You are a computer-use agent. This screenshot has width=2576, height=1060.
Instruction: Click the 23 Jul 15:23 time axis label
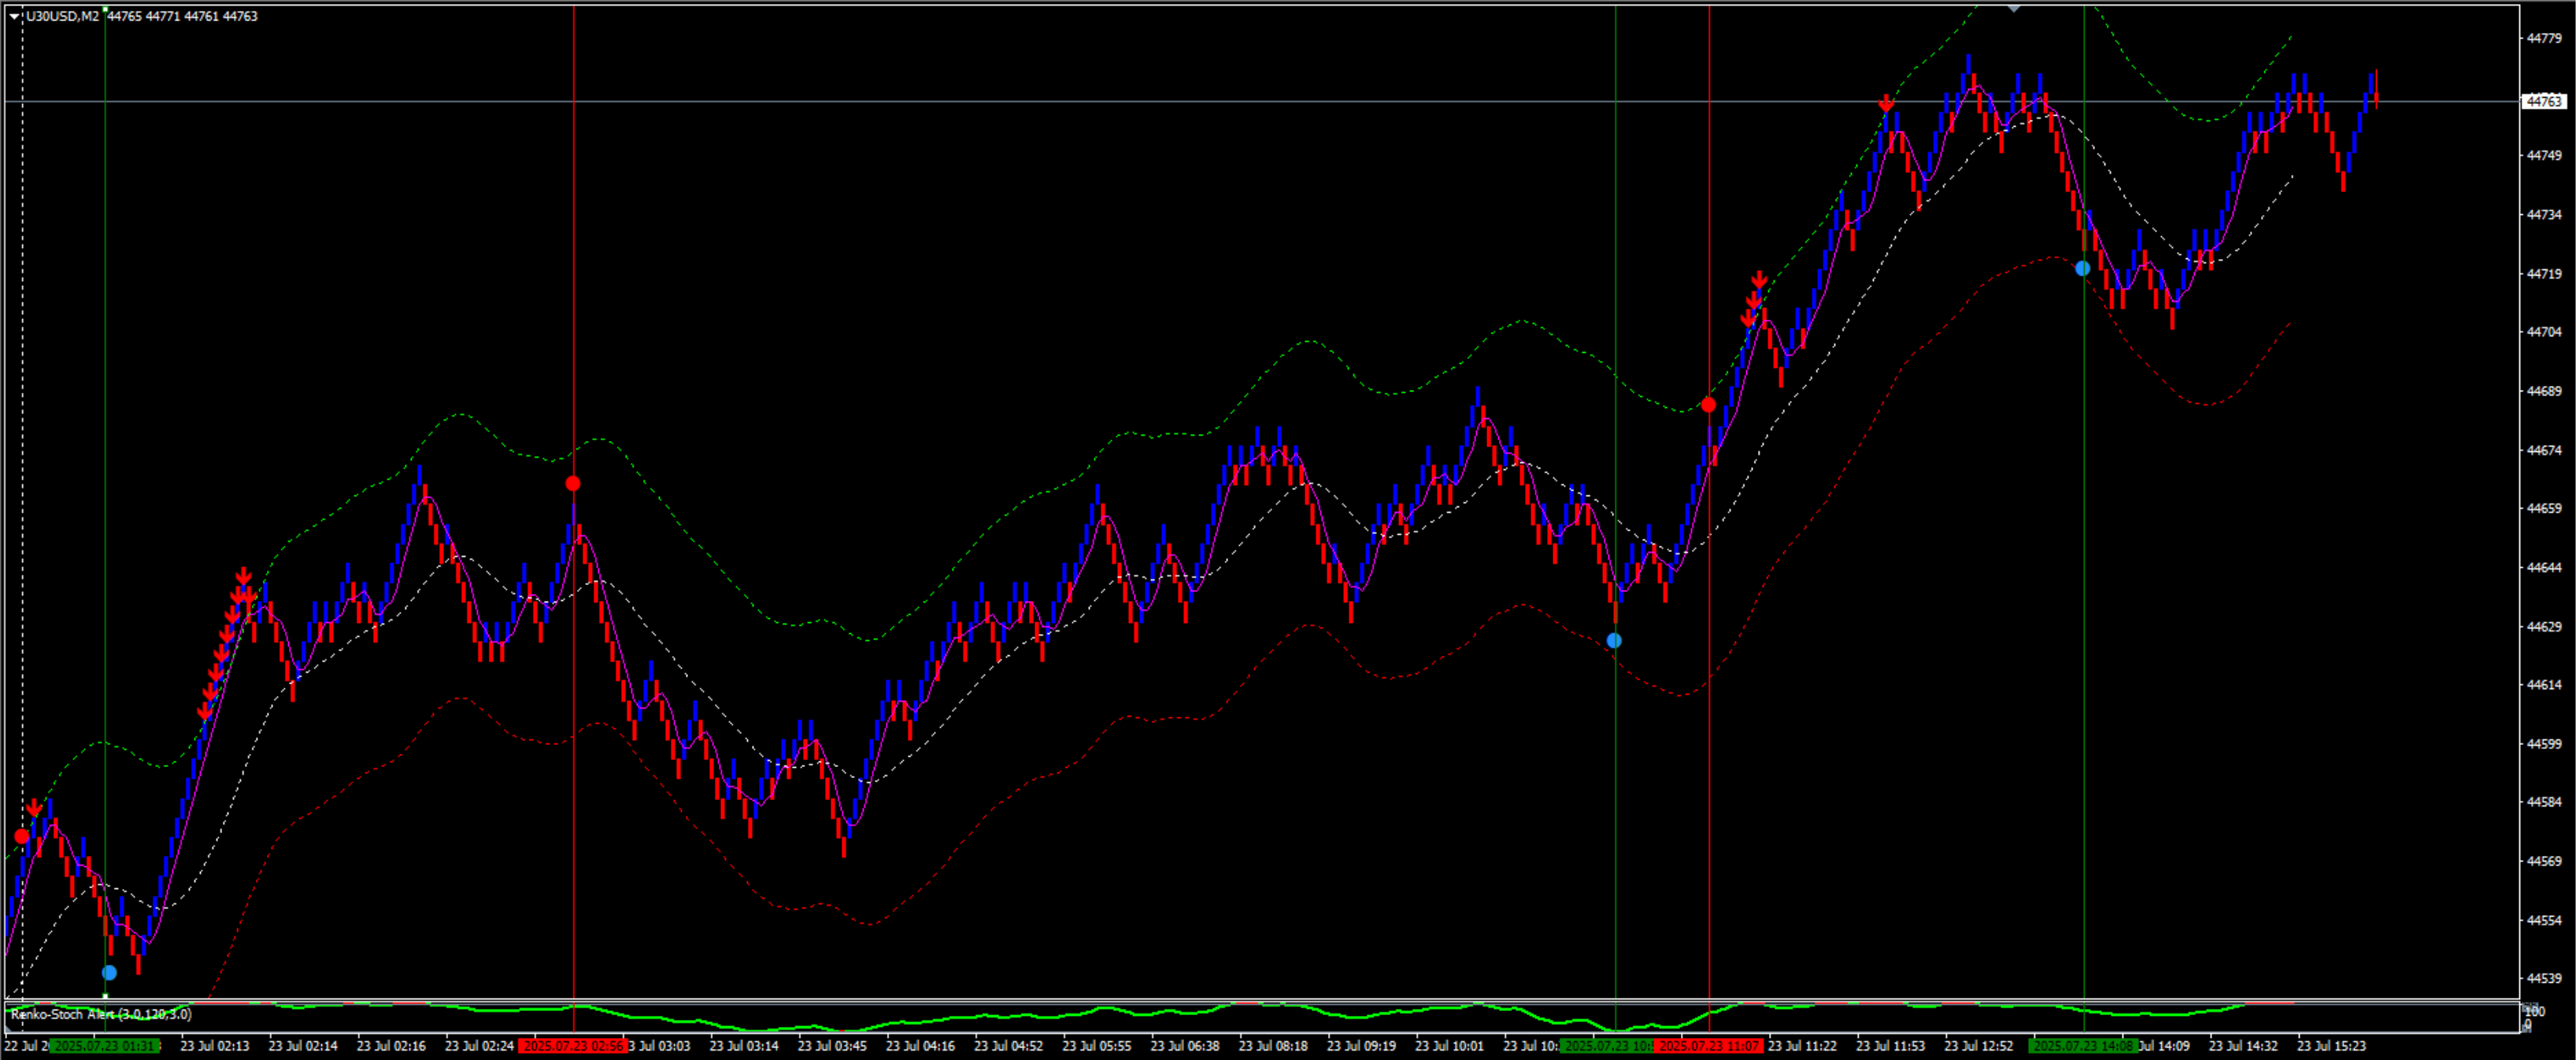coord(2331,1046)
